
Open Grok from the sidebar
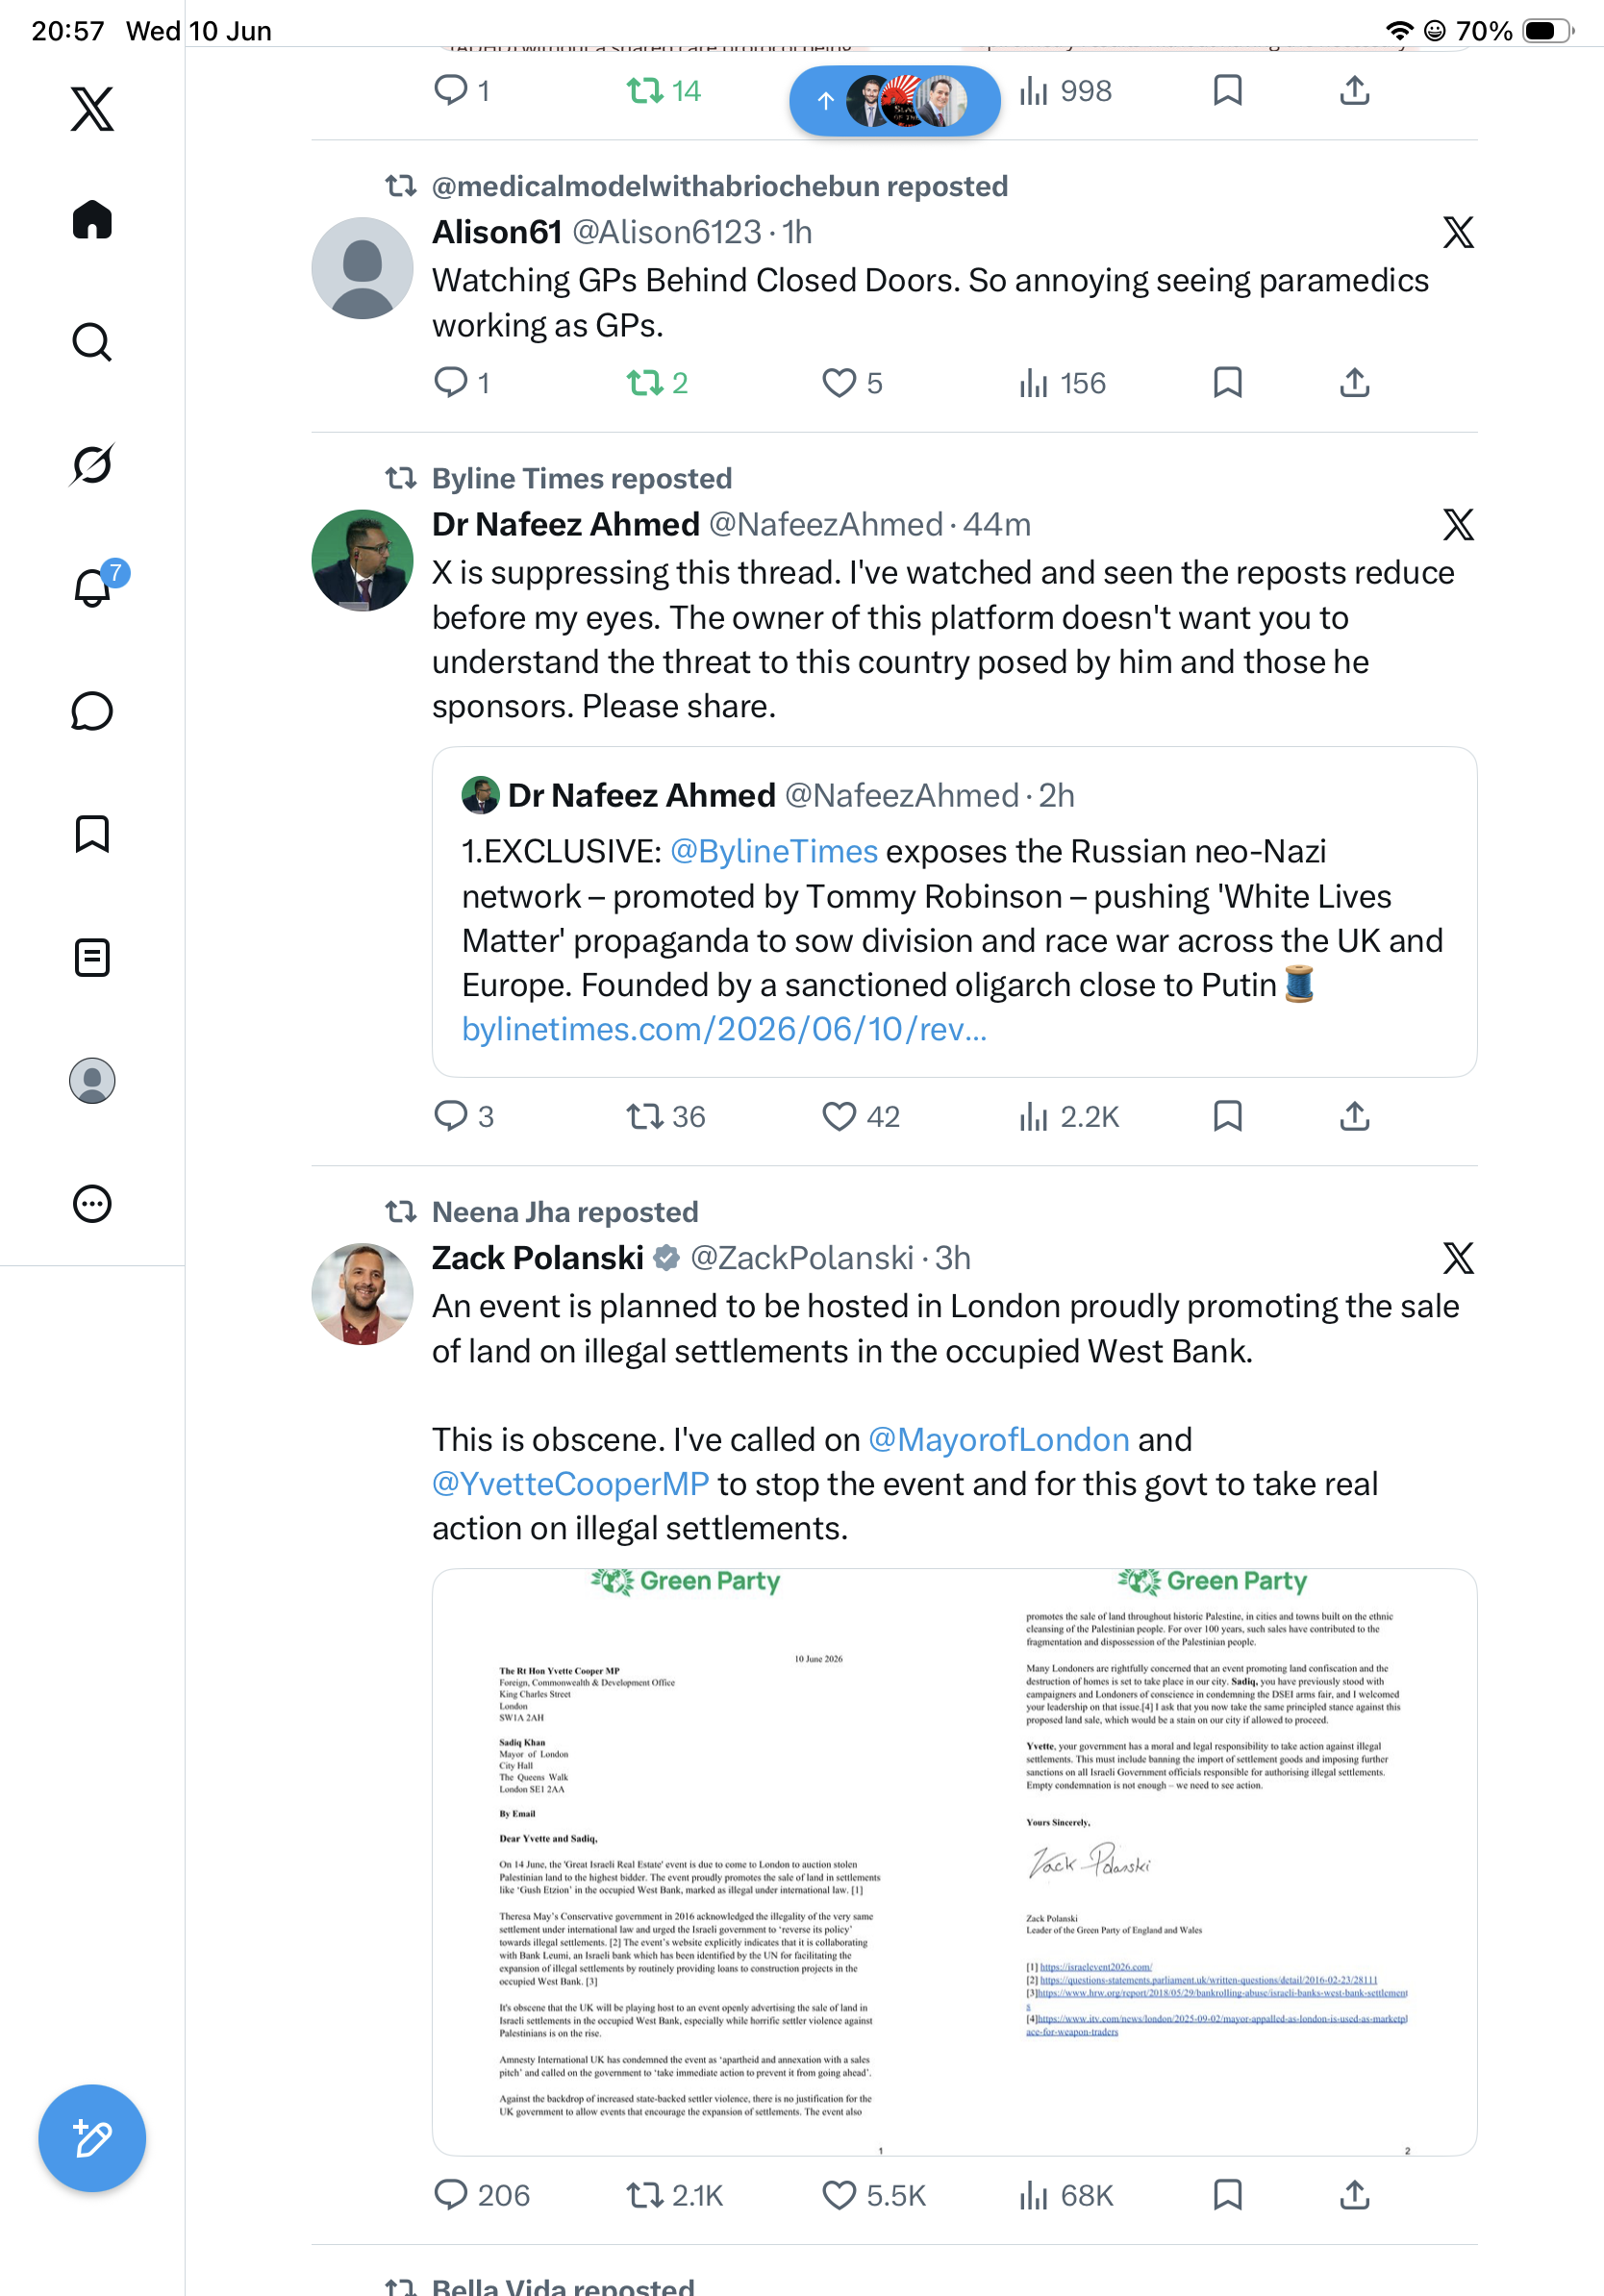pos(92,465)
